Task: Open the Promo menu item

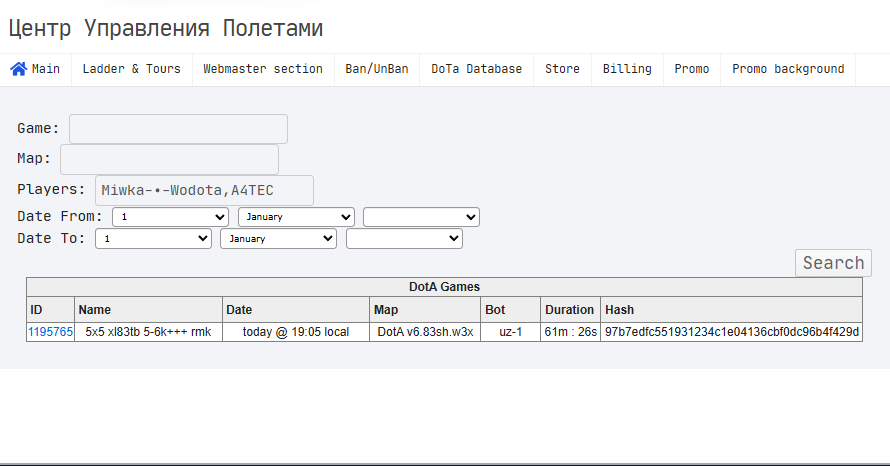Action: 692,69
